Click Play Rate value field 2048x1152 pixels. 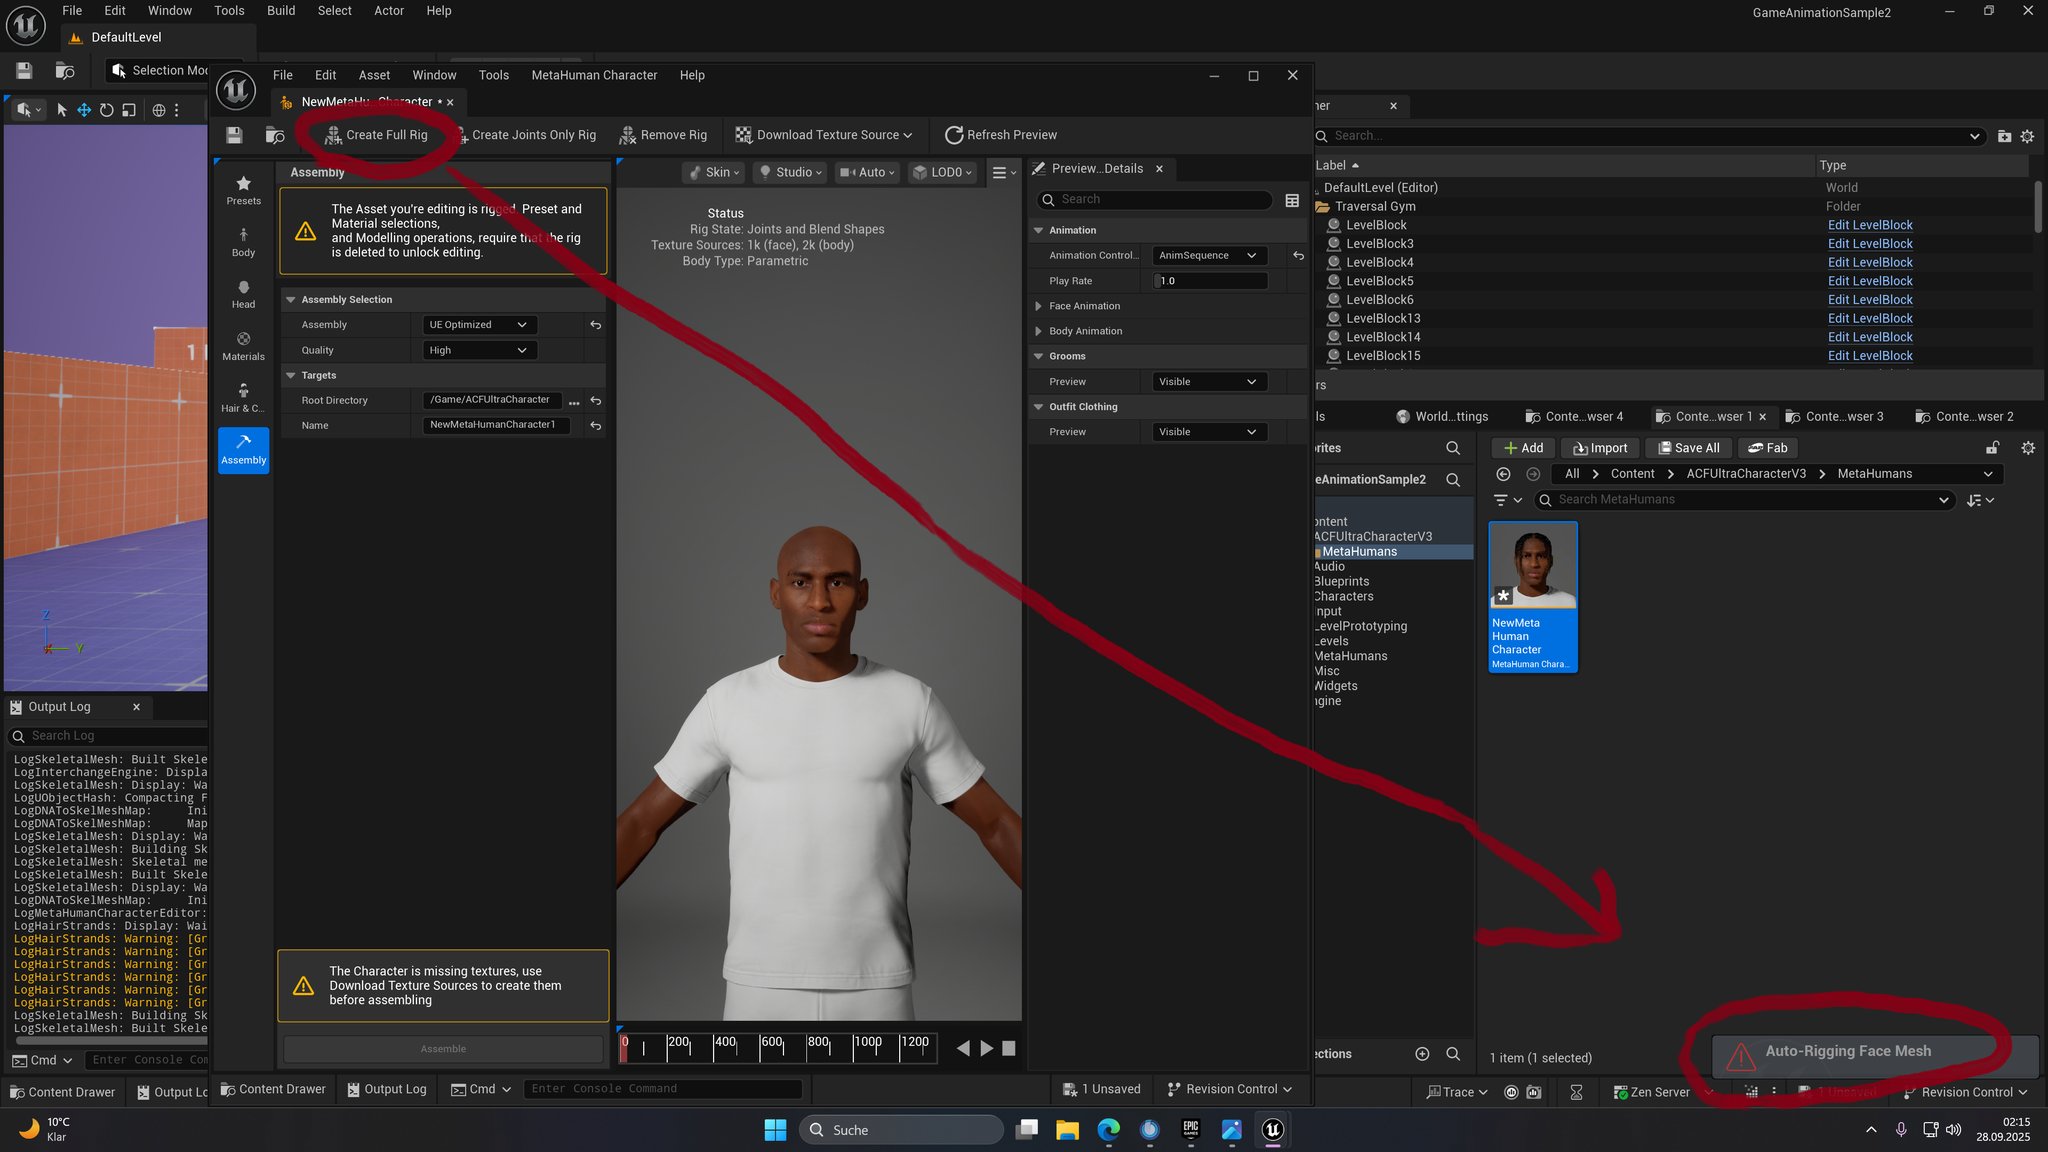[1209, 281]
